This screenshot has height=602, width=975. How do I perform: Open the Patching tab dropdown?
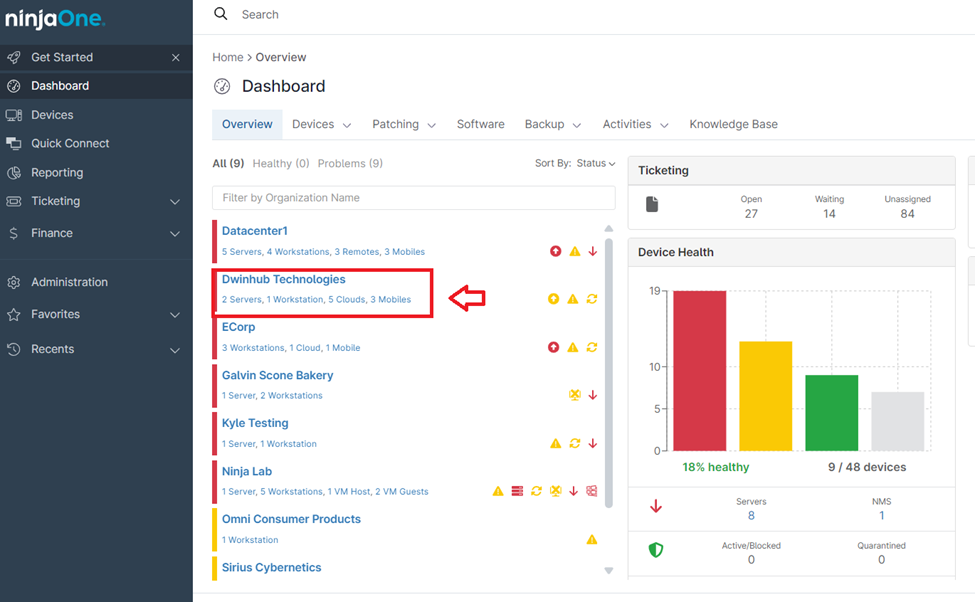(x=404, y=125)
